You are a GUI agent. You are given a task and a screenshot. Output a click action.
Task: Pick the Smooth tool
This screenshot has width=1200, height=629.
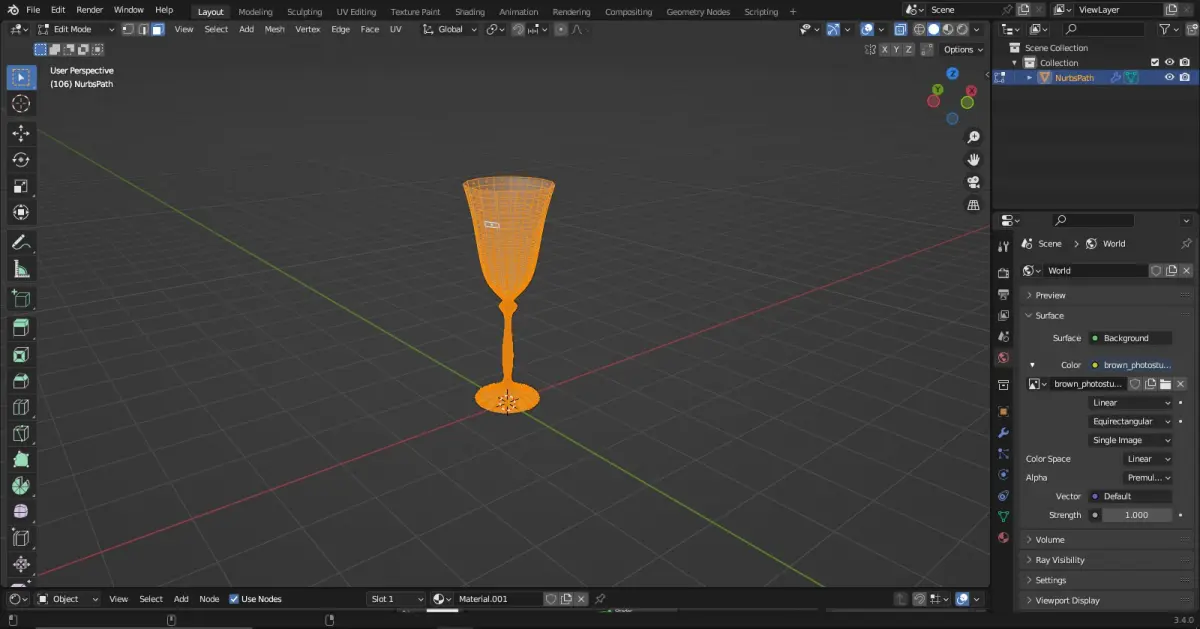click(x=21, y=512)
